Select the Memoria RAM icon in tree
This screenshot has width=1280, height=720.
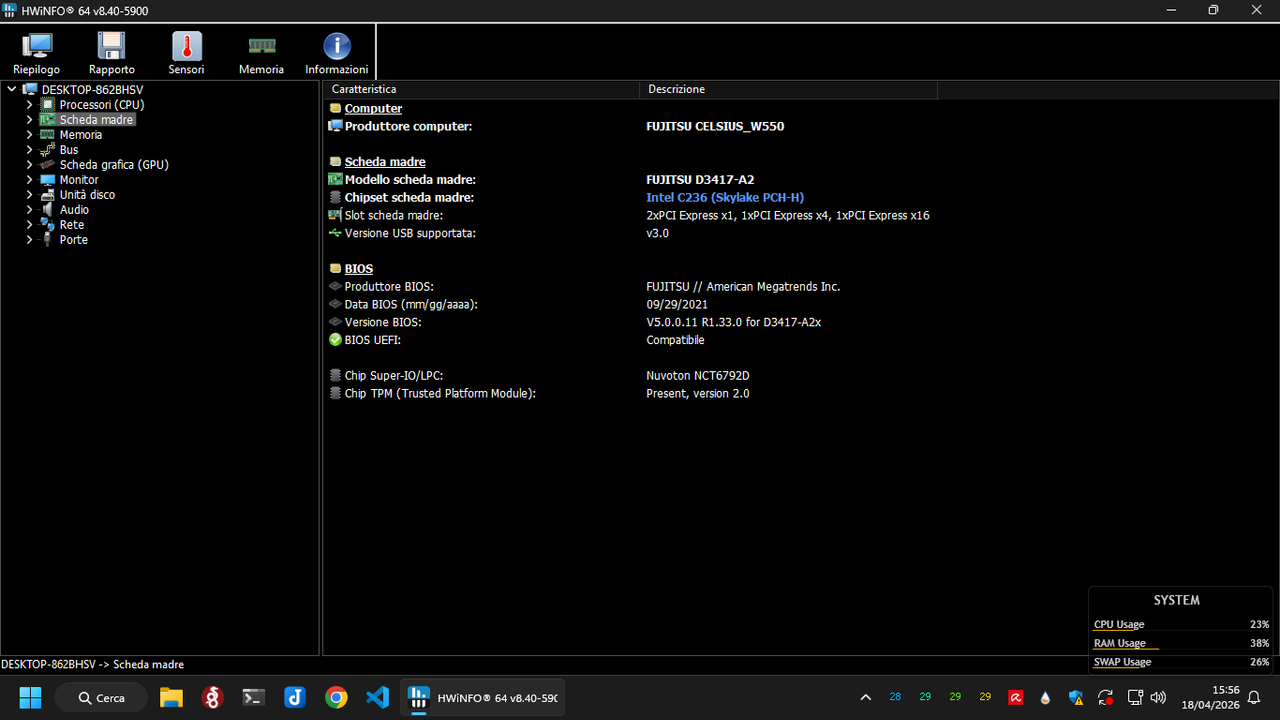(x=47, y=134)
